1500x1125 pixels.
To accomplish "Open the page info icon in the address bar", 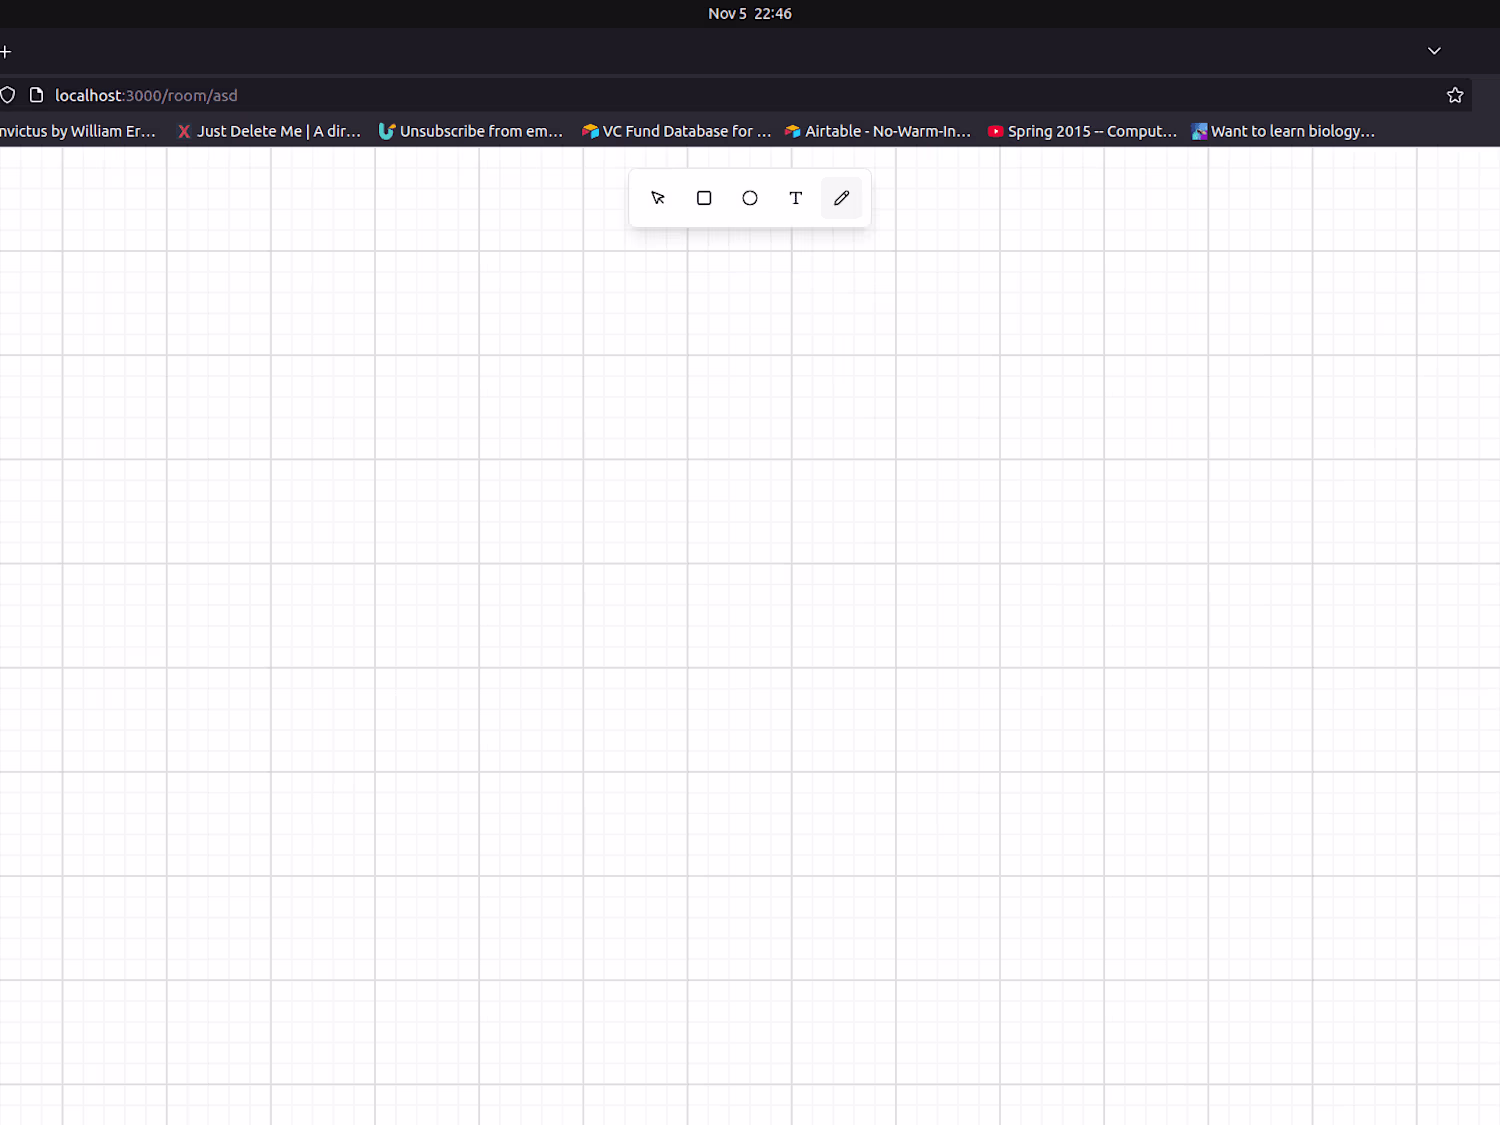I will tap(37, 95).
